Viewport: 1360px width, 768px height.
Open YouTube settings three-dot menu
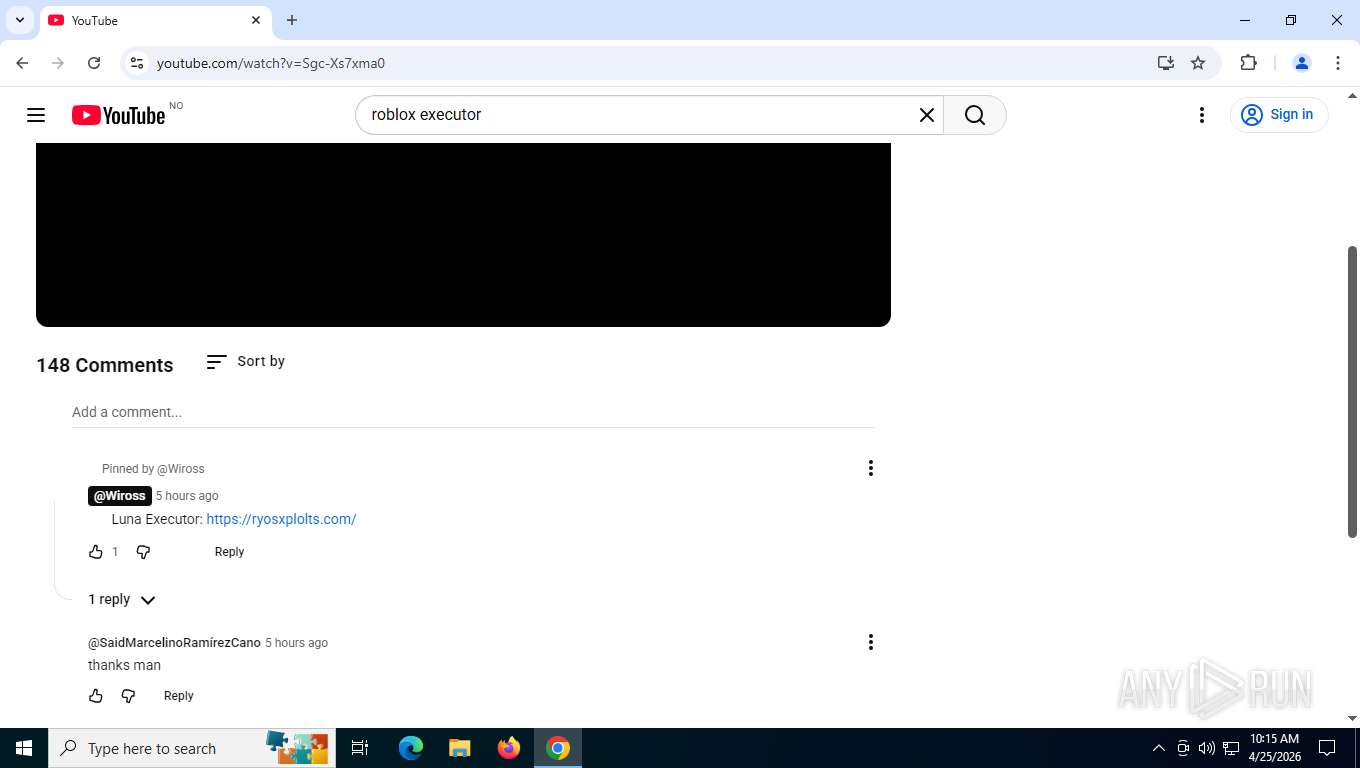click(1202, 115)
